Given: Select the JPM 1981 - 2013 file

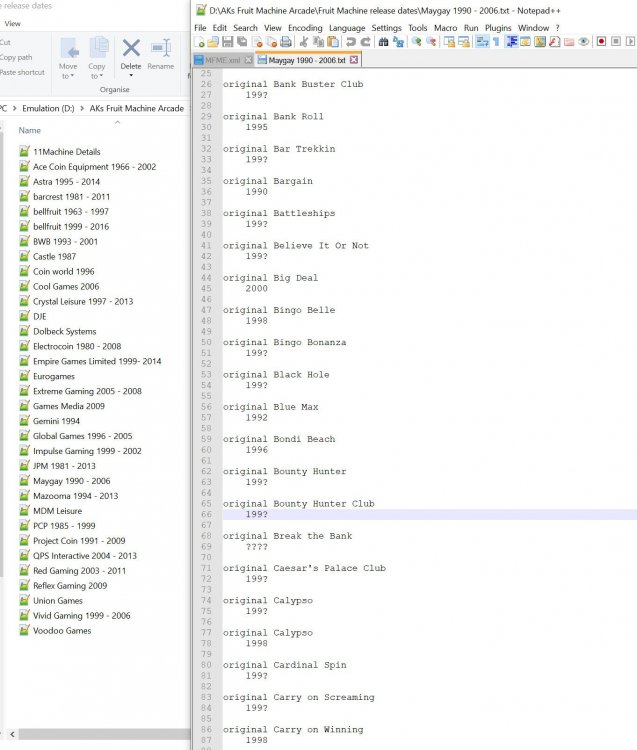Looking at the screenshot, I should 64,466.
